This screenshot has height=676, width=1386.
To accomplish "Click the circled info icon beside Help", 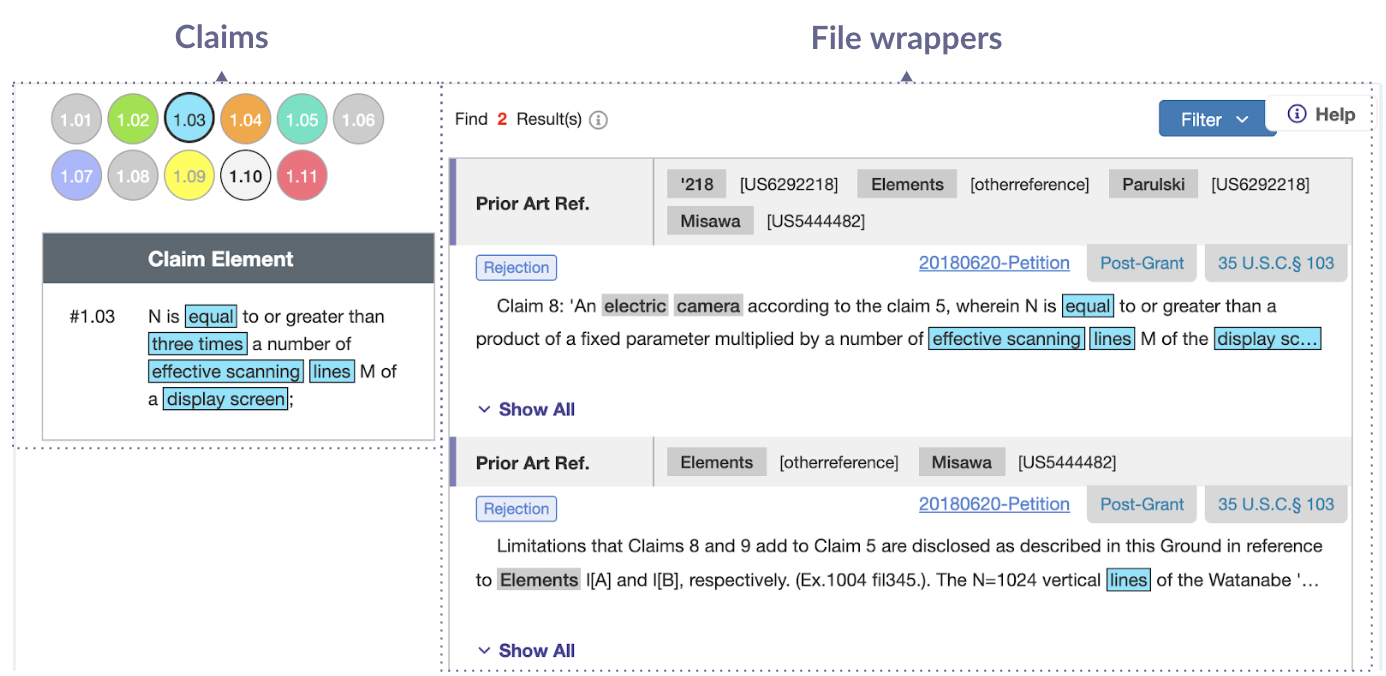I will (1297, 114).
